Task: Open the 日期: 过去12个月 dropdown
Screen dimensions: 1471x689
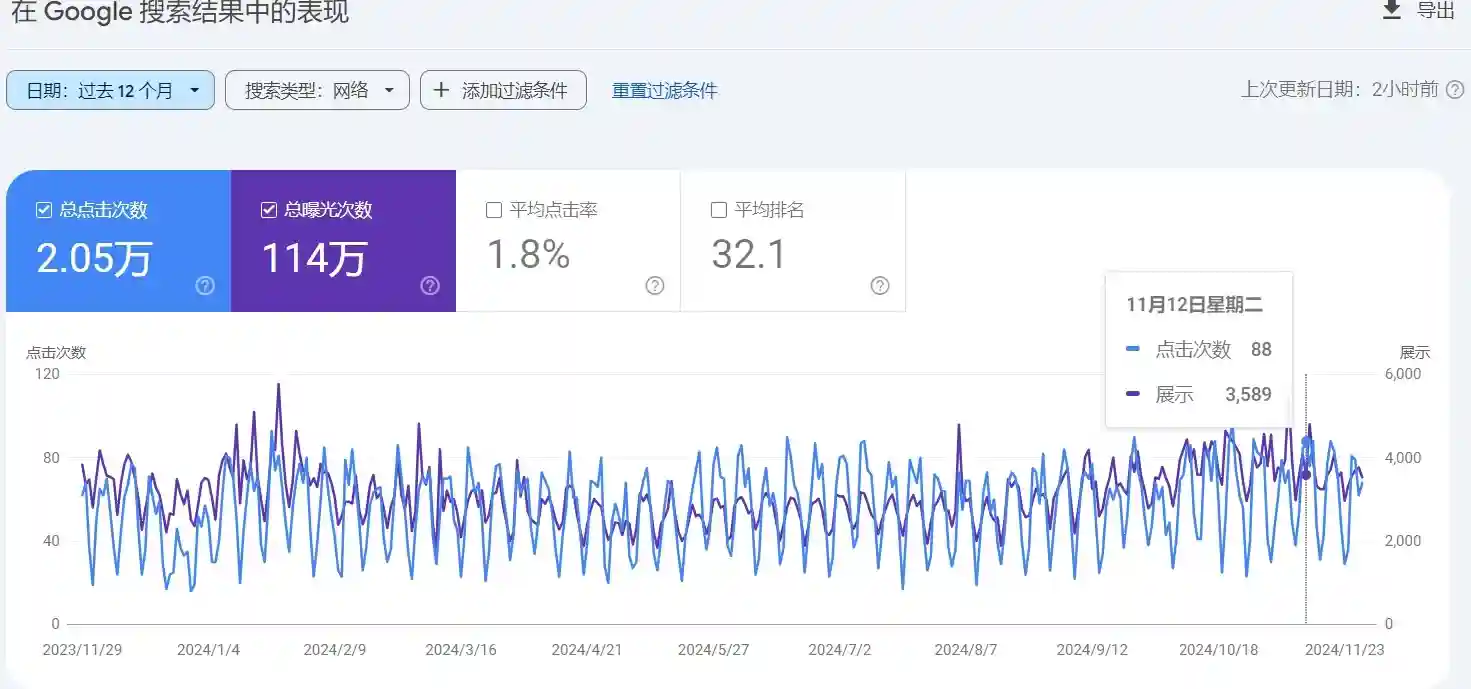Action: coord(110,89)
